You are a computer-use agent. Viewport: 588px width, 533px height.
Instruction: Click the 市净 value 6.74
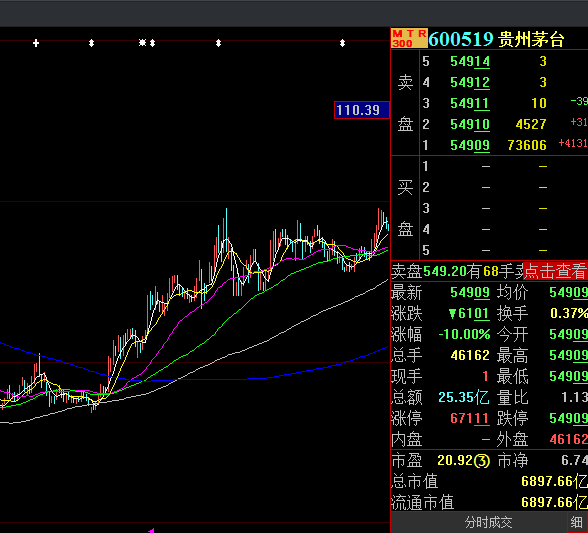point(574,460)
